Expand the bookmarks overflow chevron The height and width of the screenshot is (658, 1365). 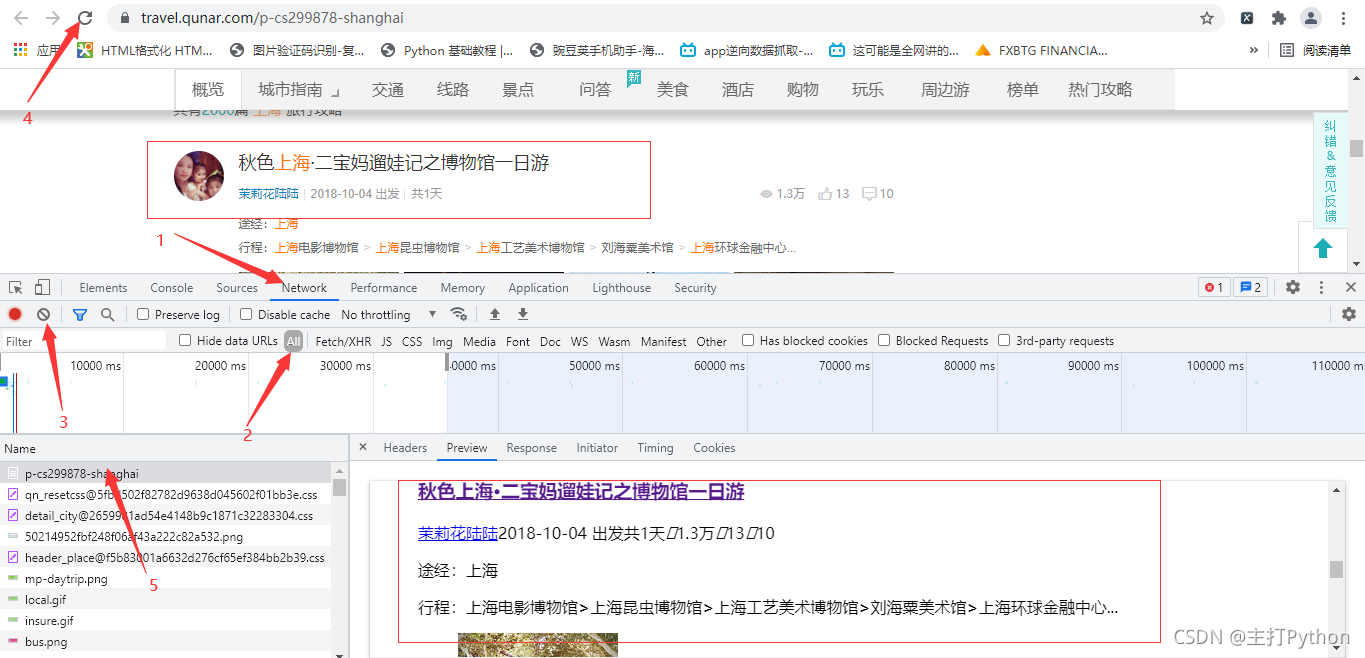[x=1254, y=50]
